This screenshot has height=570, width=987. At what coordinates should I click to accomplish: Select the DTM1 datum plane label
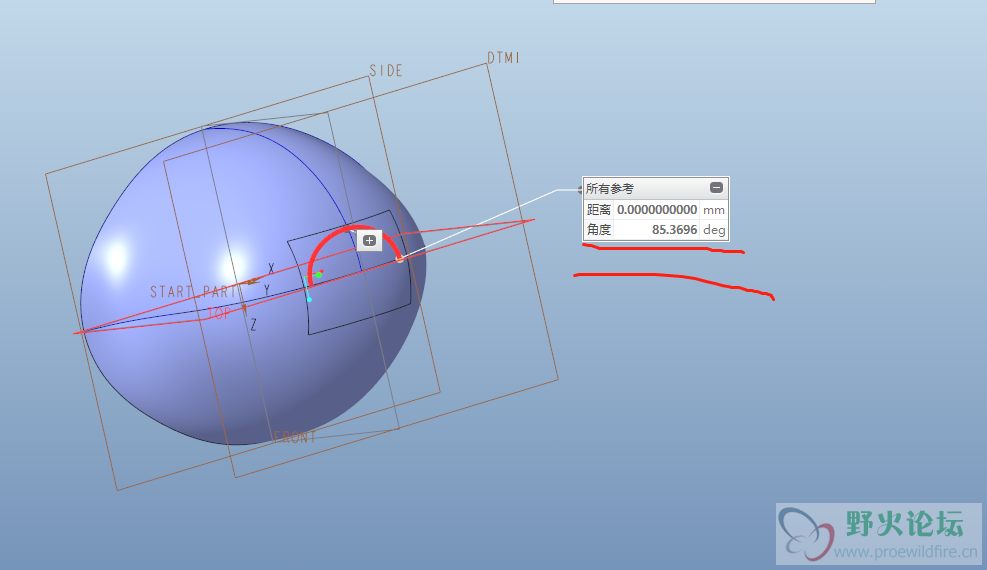503,58
